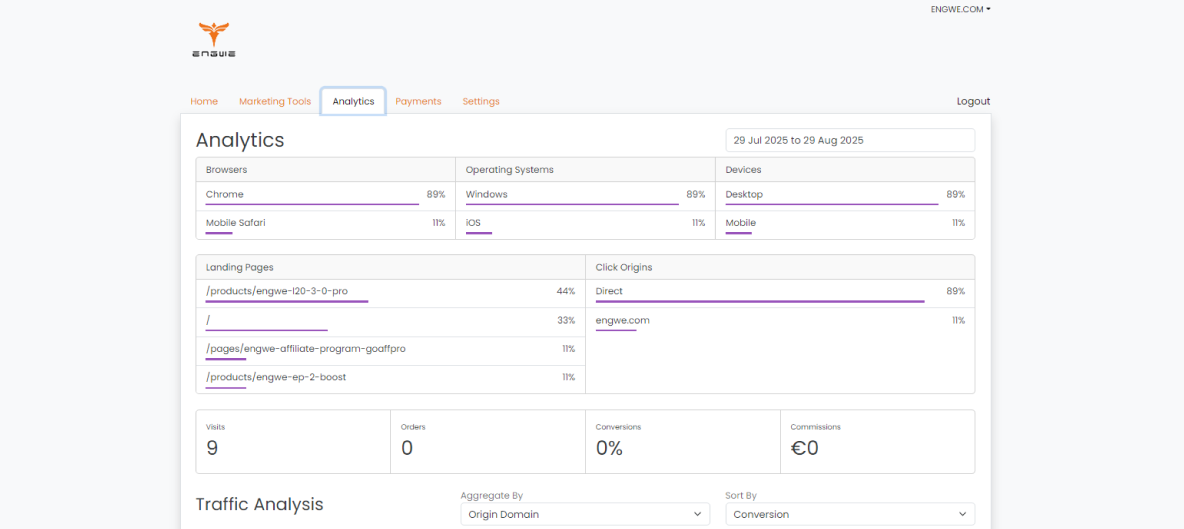Click the Direct click origin row
Screen dimensions: 1184x529
[780, 293]
